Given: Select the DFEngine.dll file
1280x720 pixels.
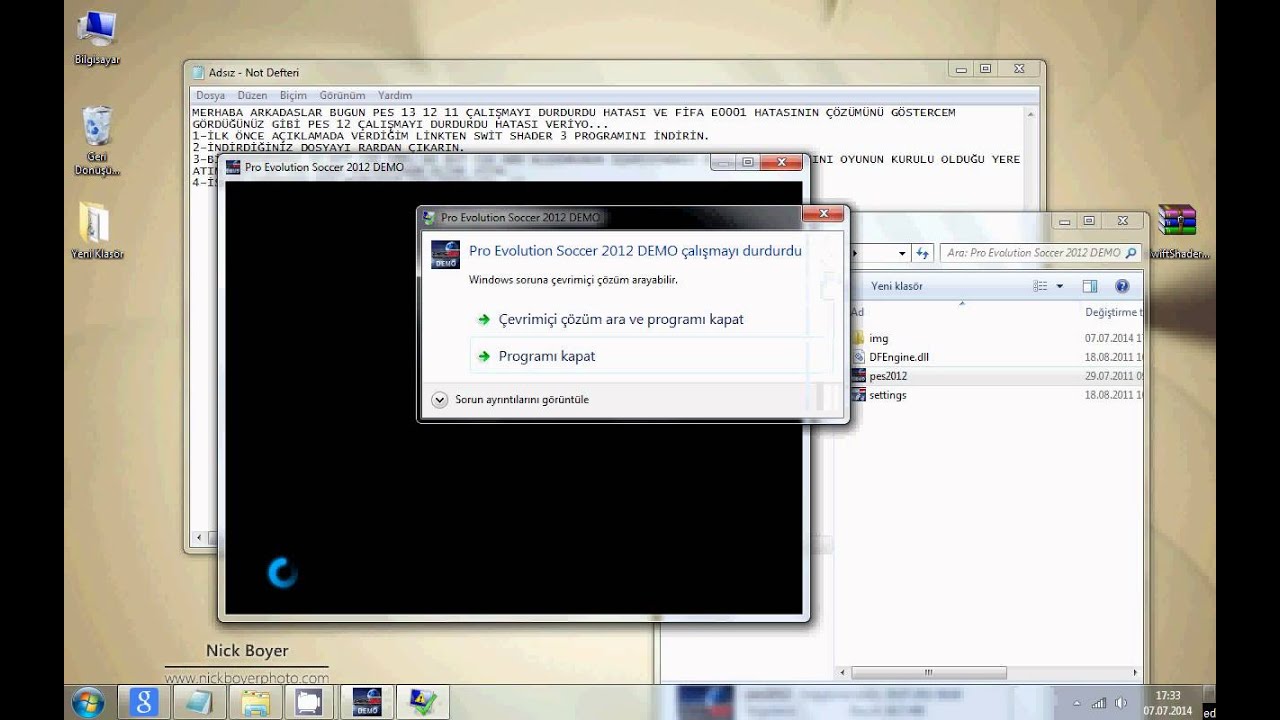Looking at the screenshot, I should pyautogui.click(x=899, y=357).
